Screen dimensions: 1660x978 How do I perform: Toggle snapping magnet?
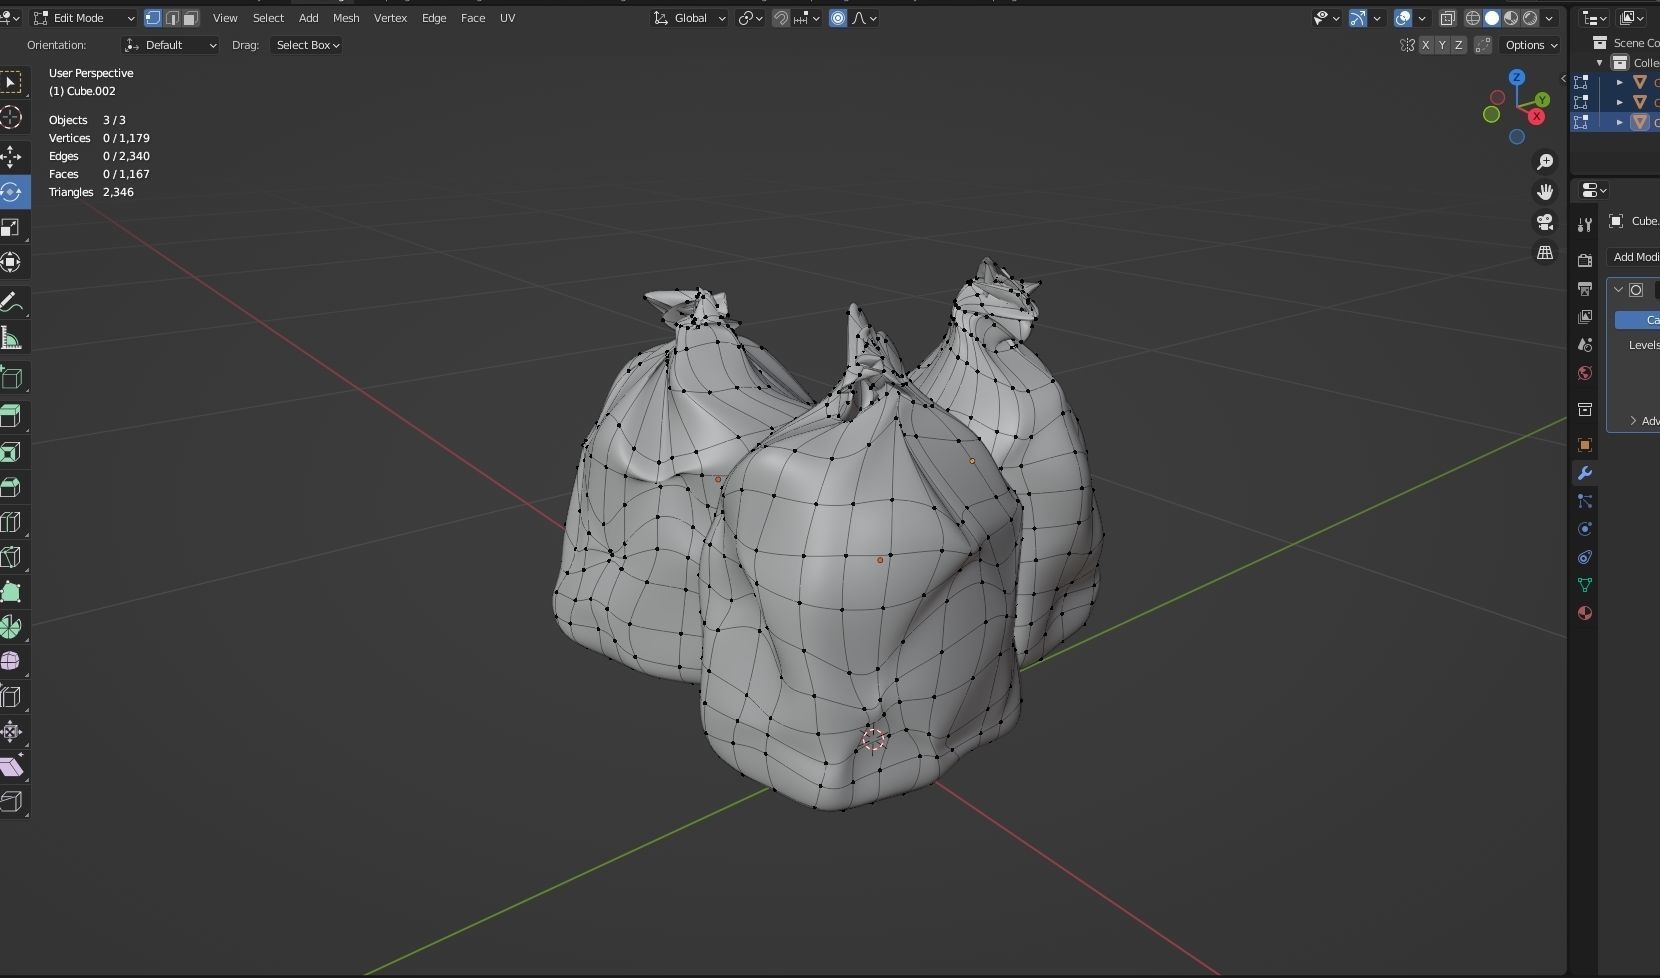coord(781,18)
